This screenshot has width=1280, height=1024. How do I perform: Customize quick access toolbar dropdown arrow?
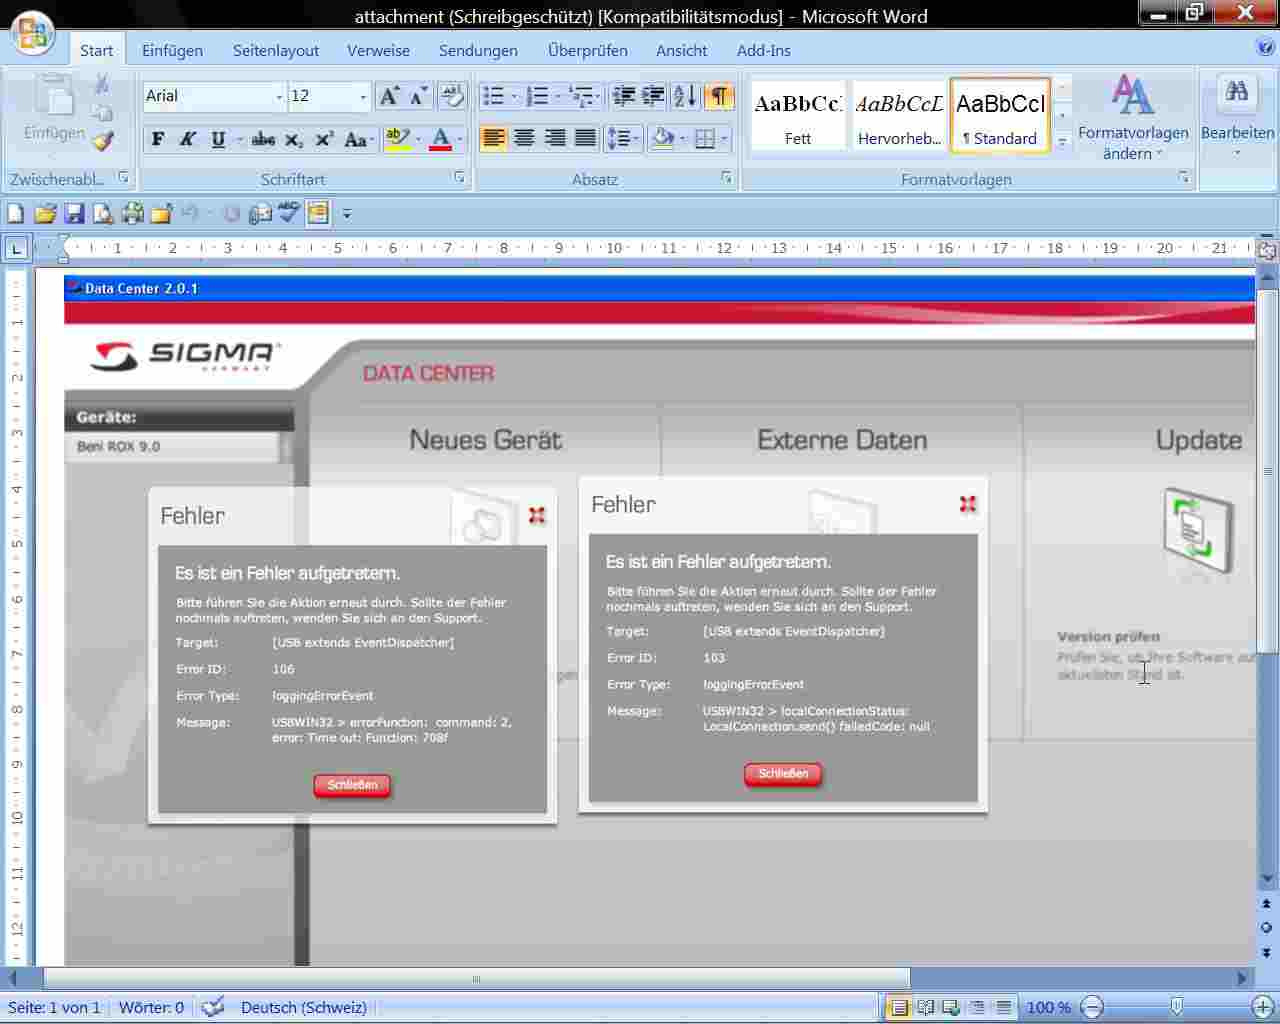(347, 213)
